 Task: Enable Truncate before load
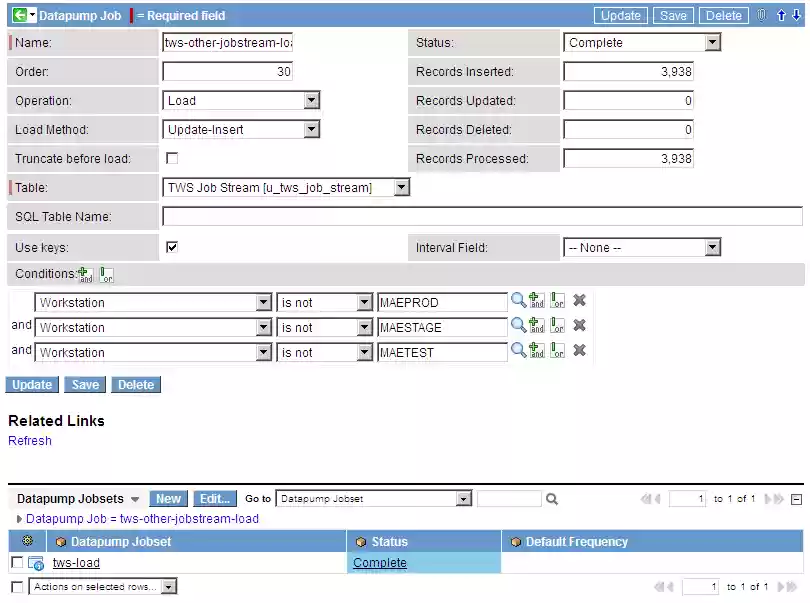[x=170, y=158]
